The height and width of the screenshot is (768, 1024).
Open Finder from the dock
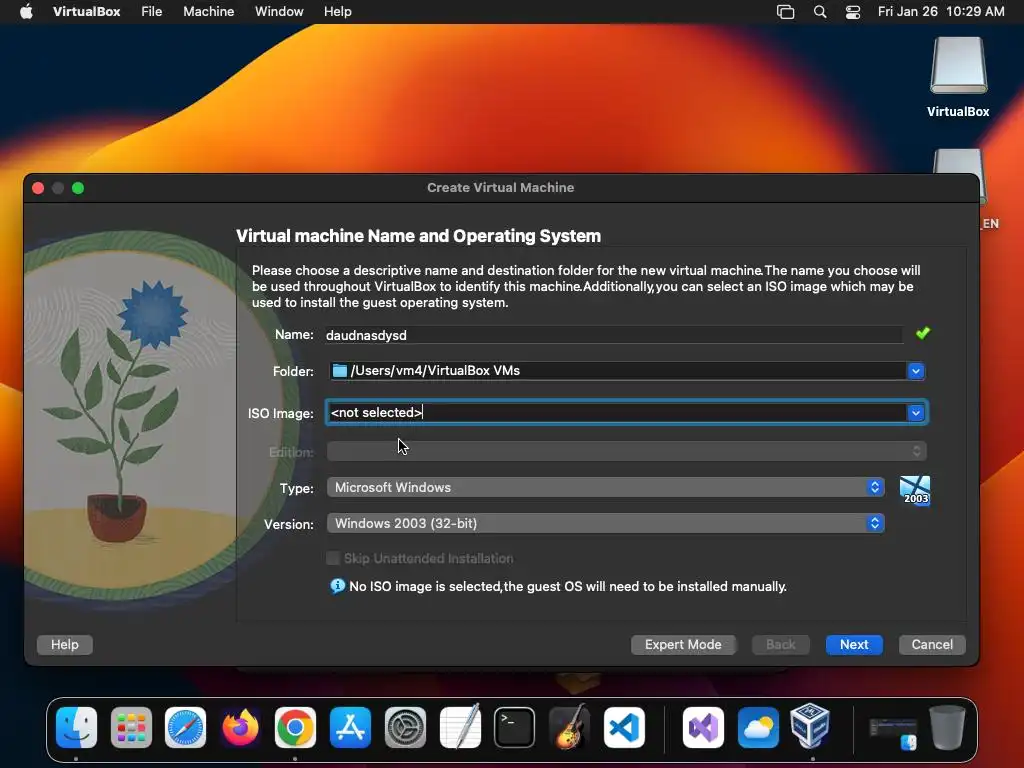76,727
